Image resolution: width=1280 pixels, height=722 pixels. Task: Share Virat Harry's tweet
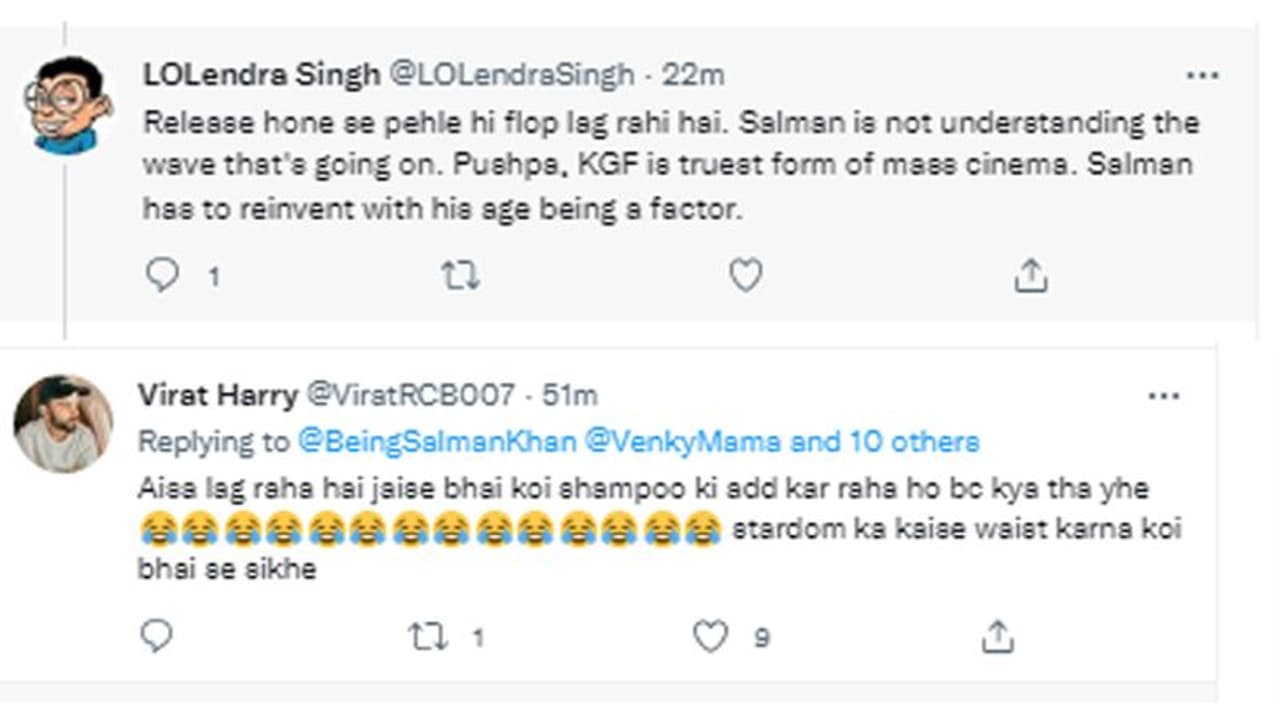(x=997, y=636)
